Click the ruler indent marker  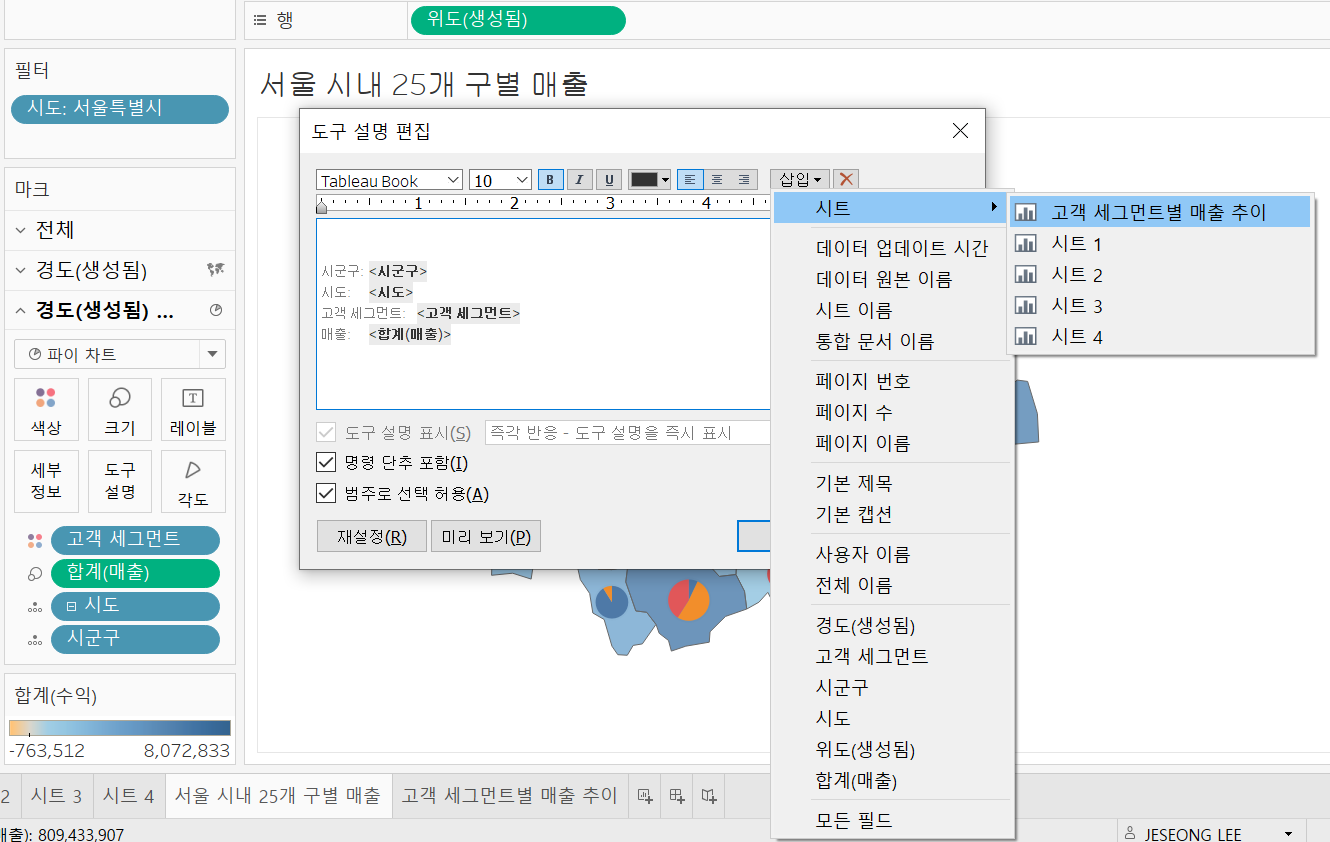coord(321,207)
